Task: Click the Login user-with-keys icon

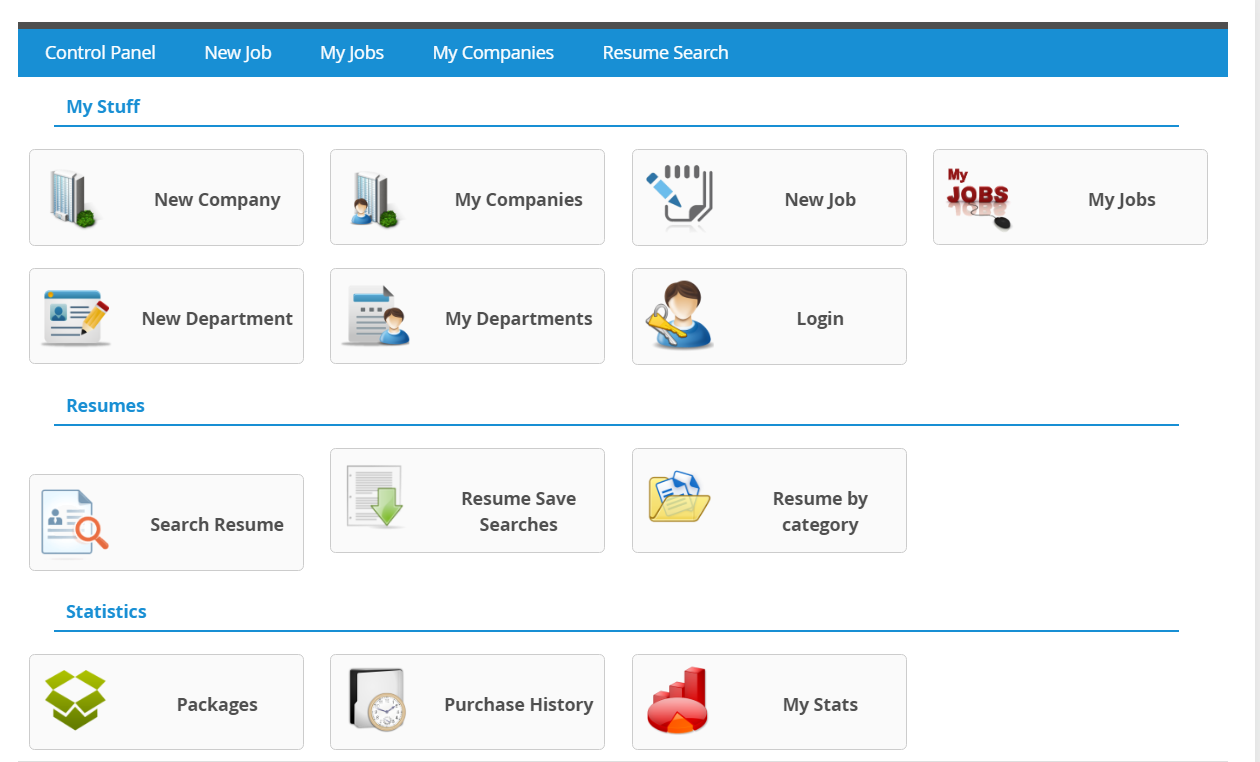Action: [678, 315]
